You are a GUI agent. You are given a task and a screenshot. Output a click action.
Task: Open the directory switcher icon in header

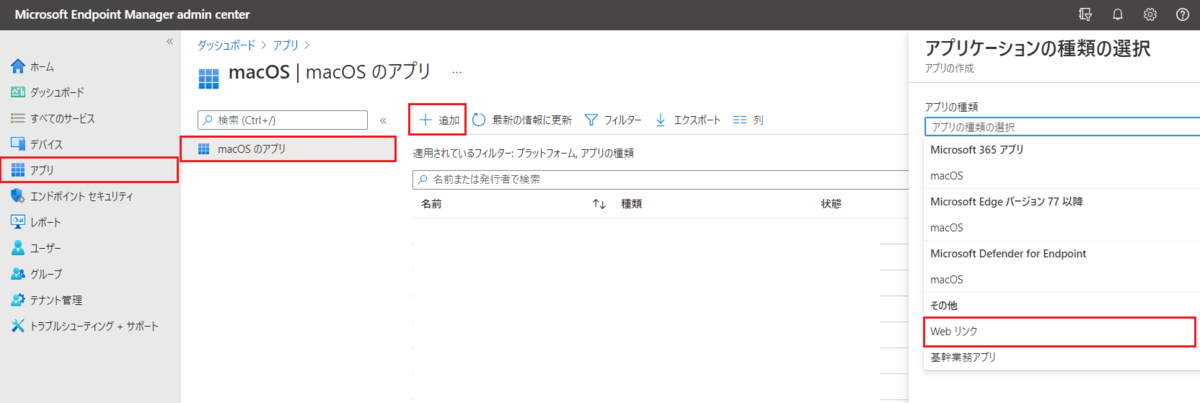1085,14
